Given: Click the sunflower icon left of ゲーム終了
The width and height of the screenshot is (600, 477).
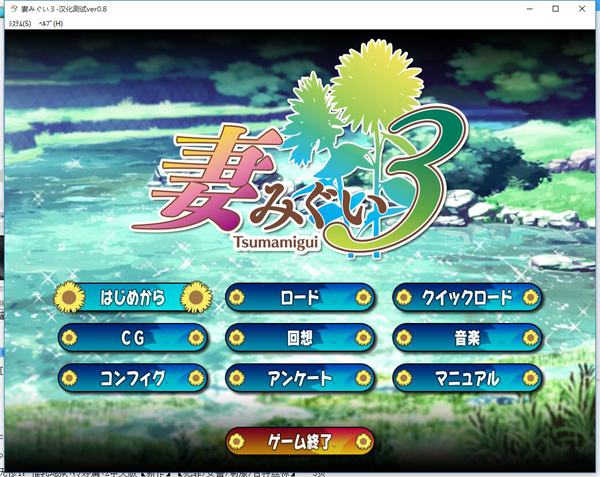Looking at the screenshot, I should point(237,441).
